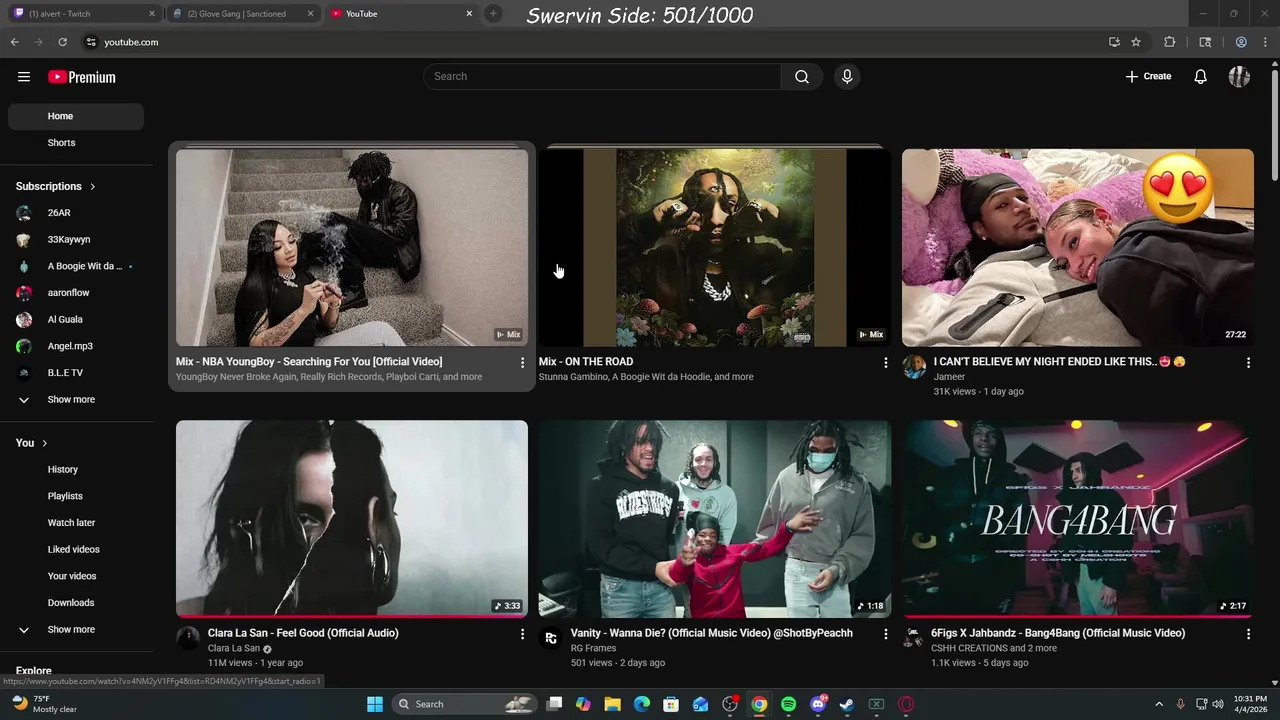This screenshot has width=1280, height=720.
Task: Open Downloads in the sidebar
Action: pos(76,603)
